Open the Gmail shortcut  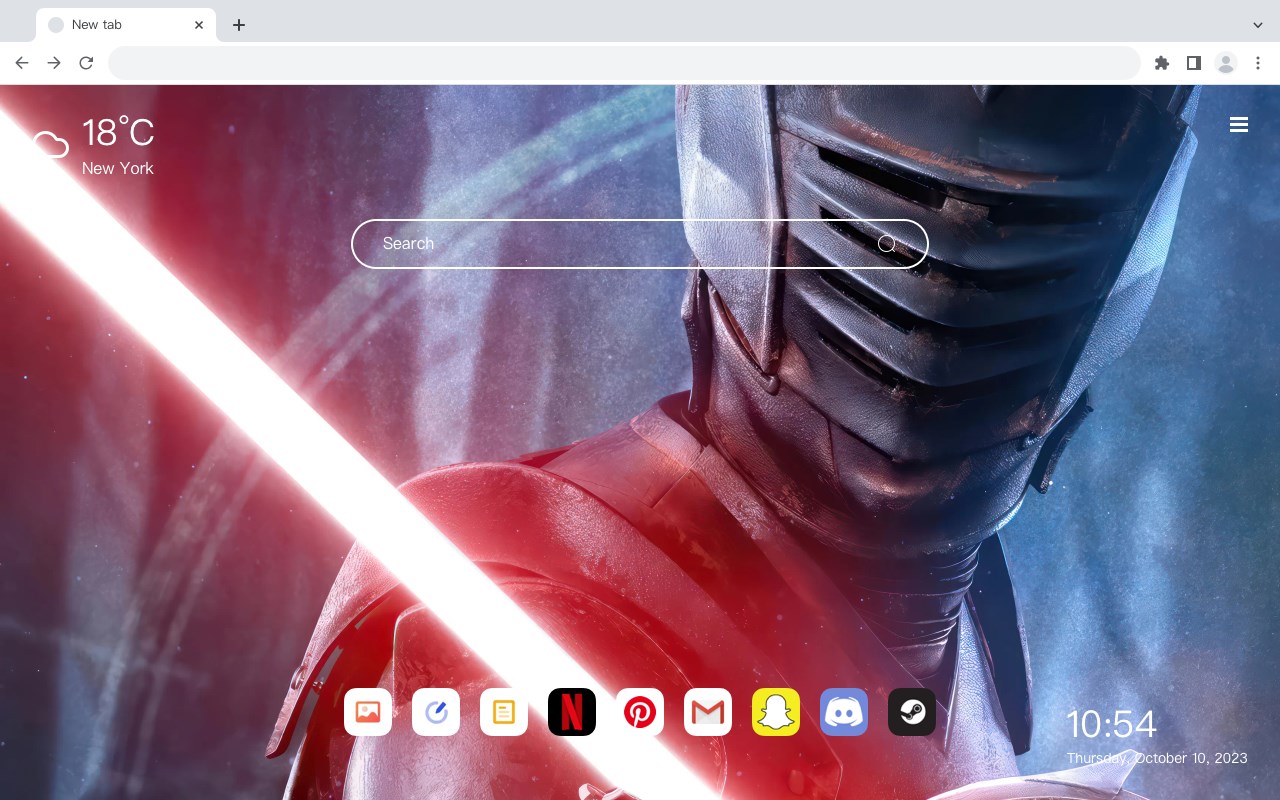click(x=708, y=712)
